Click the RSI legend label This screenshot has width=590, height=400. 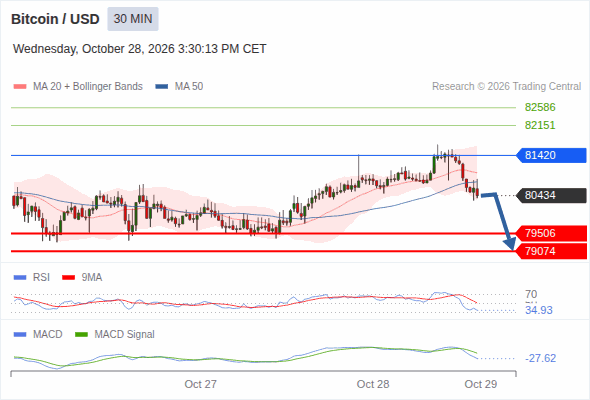point(41,278)
